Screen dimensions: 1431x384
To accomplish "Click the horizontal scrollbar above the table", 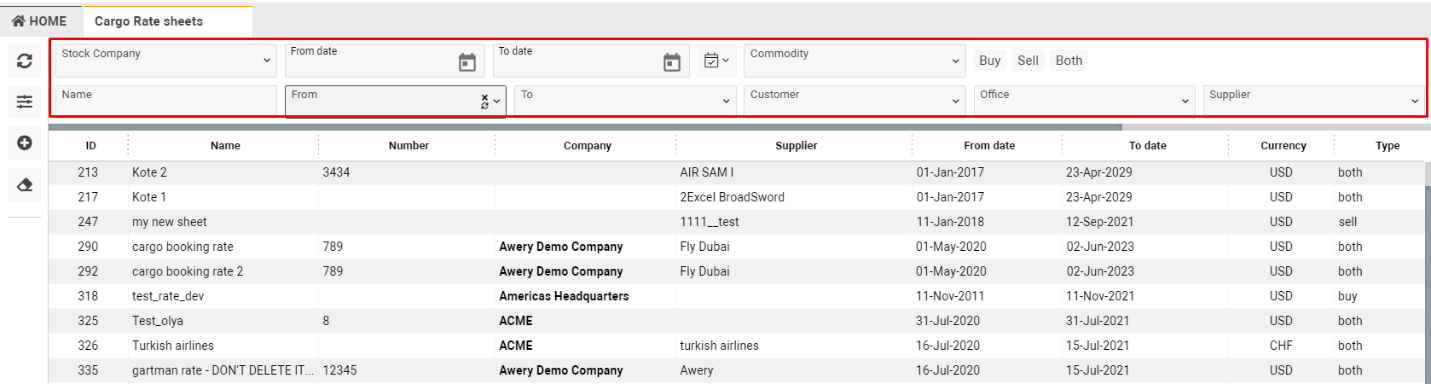I will click(x=586, y=127).
